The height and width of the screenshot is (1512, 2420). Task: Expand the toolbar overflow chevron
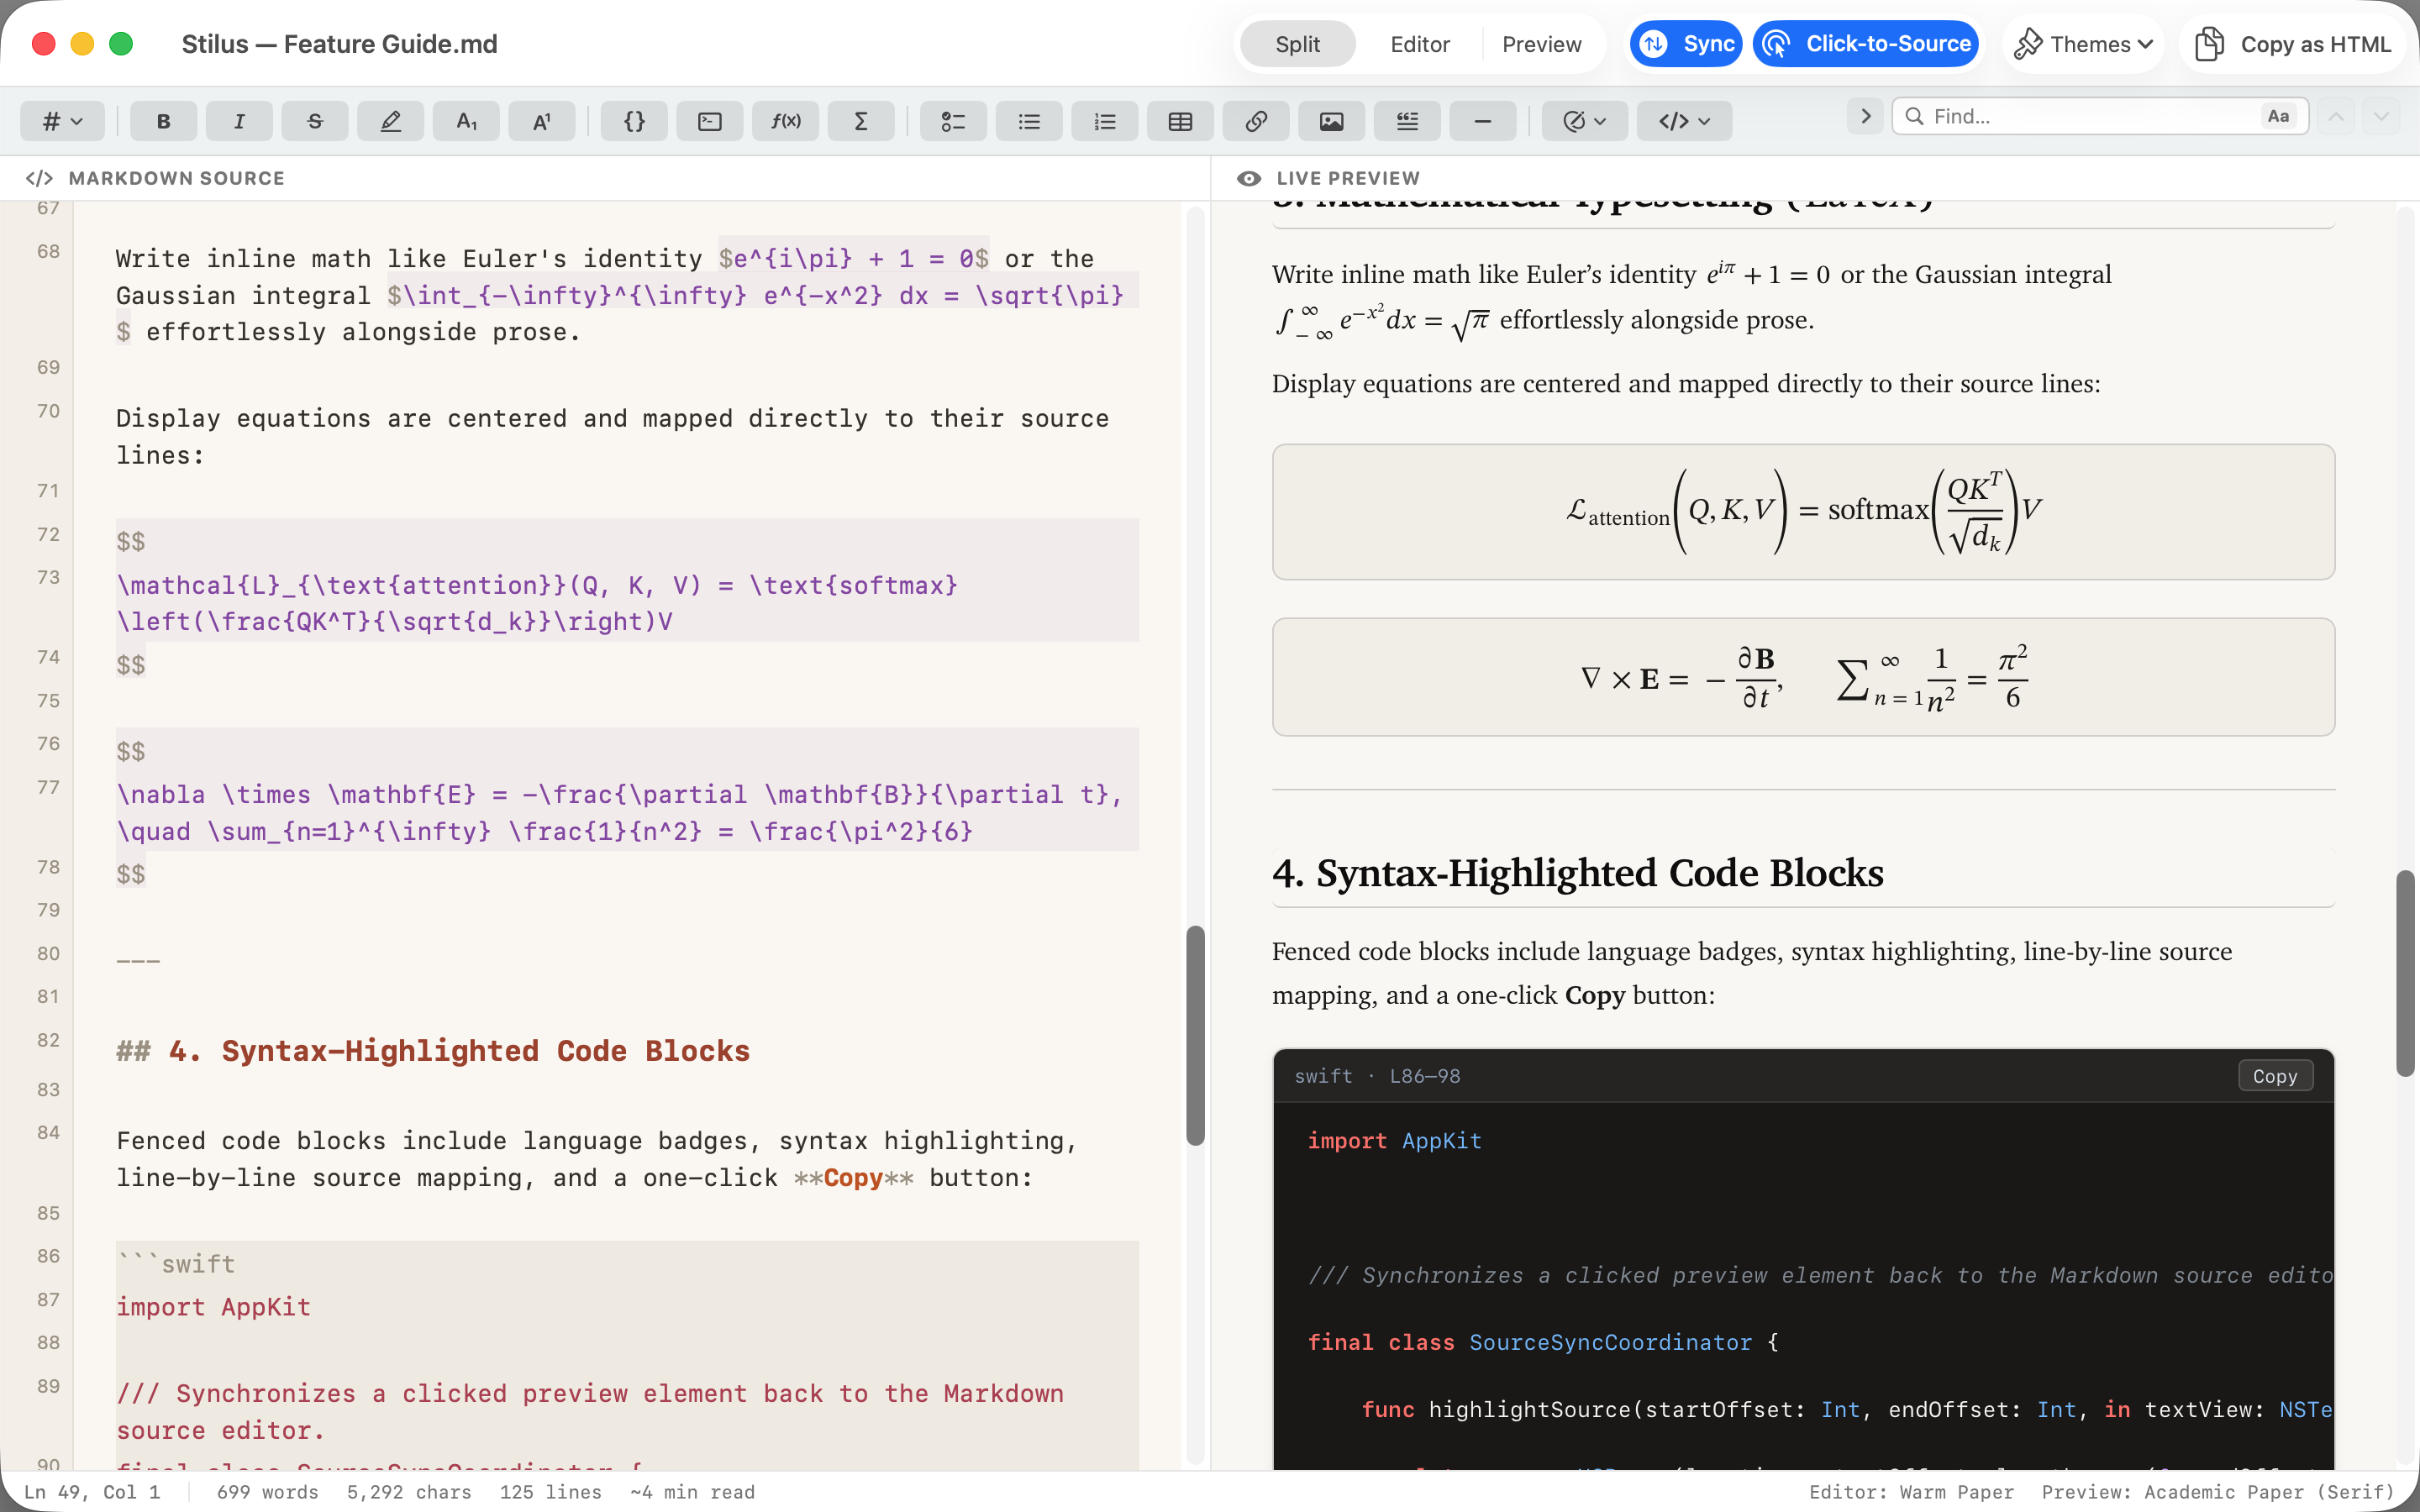1865,116
